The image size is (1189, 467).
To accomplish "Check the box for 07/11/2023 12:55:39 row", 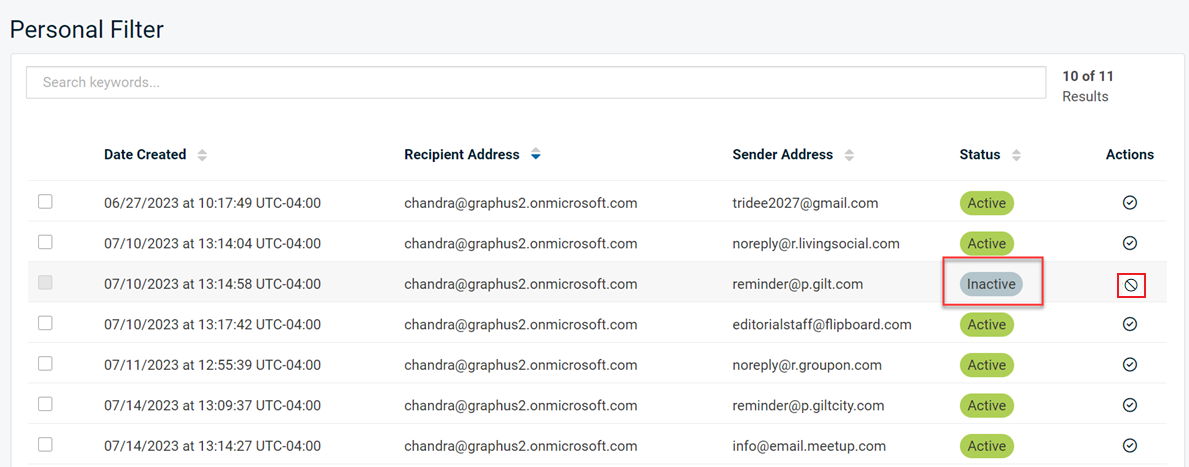I will pyautogui.click(x=45, y=364).
